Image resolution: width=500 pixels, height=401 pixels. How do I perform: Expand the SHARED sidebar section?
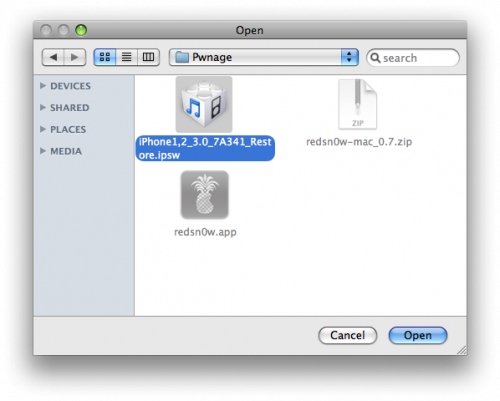(x=43, y=107)
